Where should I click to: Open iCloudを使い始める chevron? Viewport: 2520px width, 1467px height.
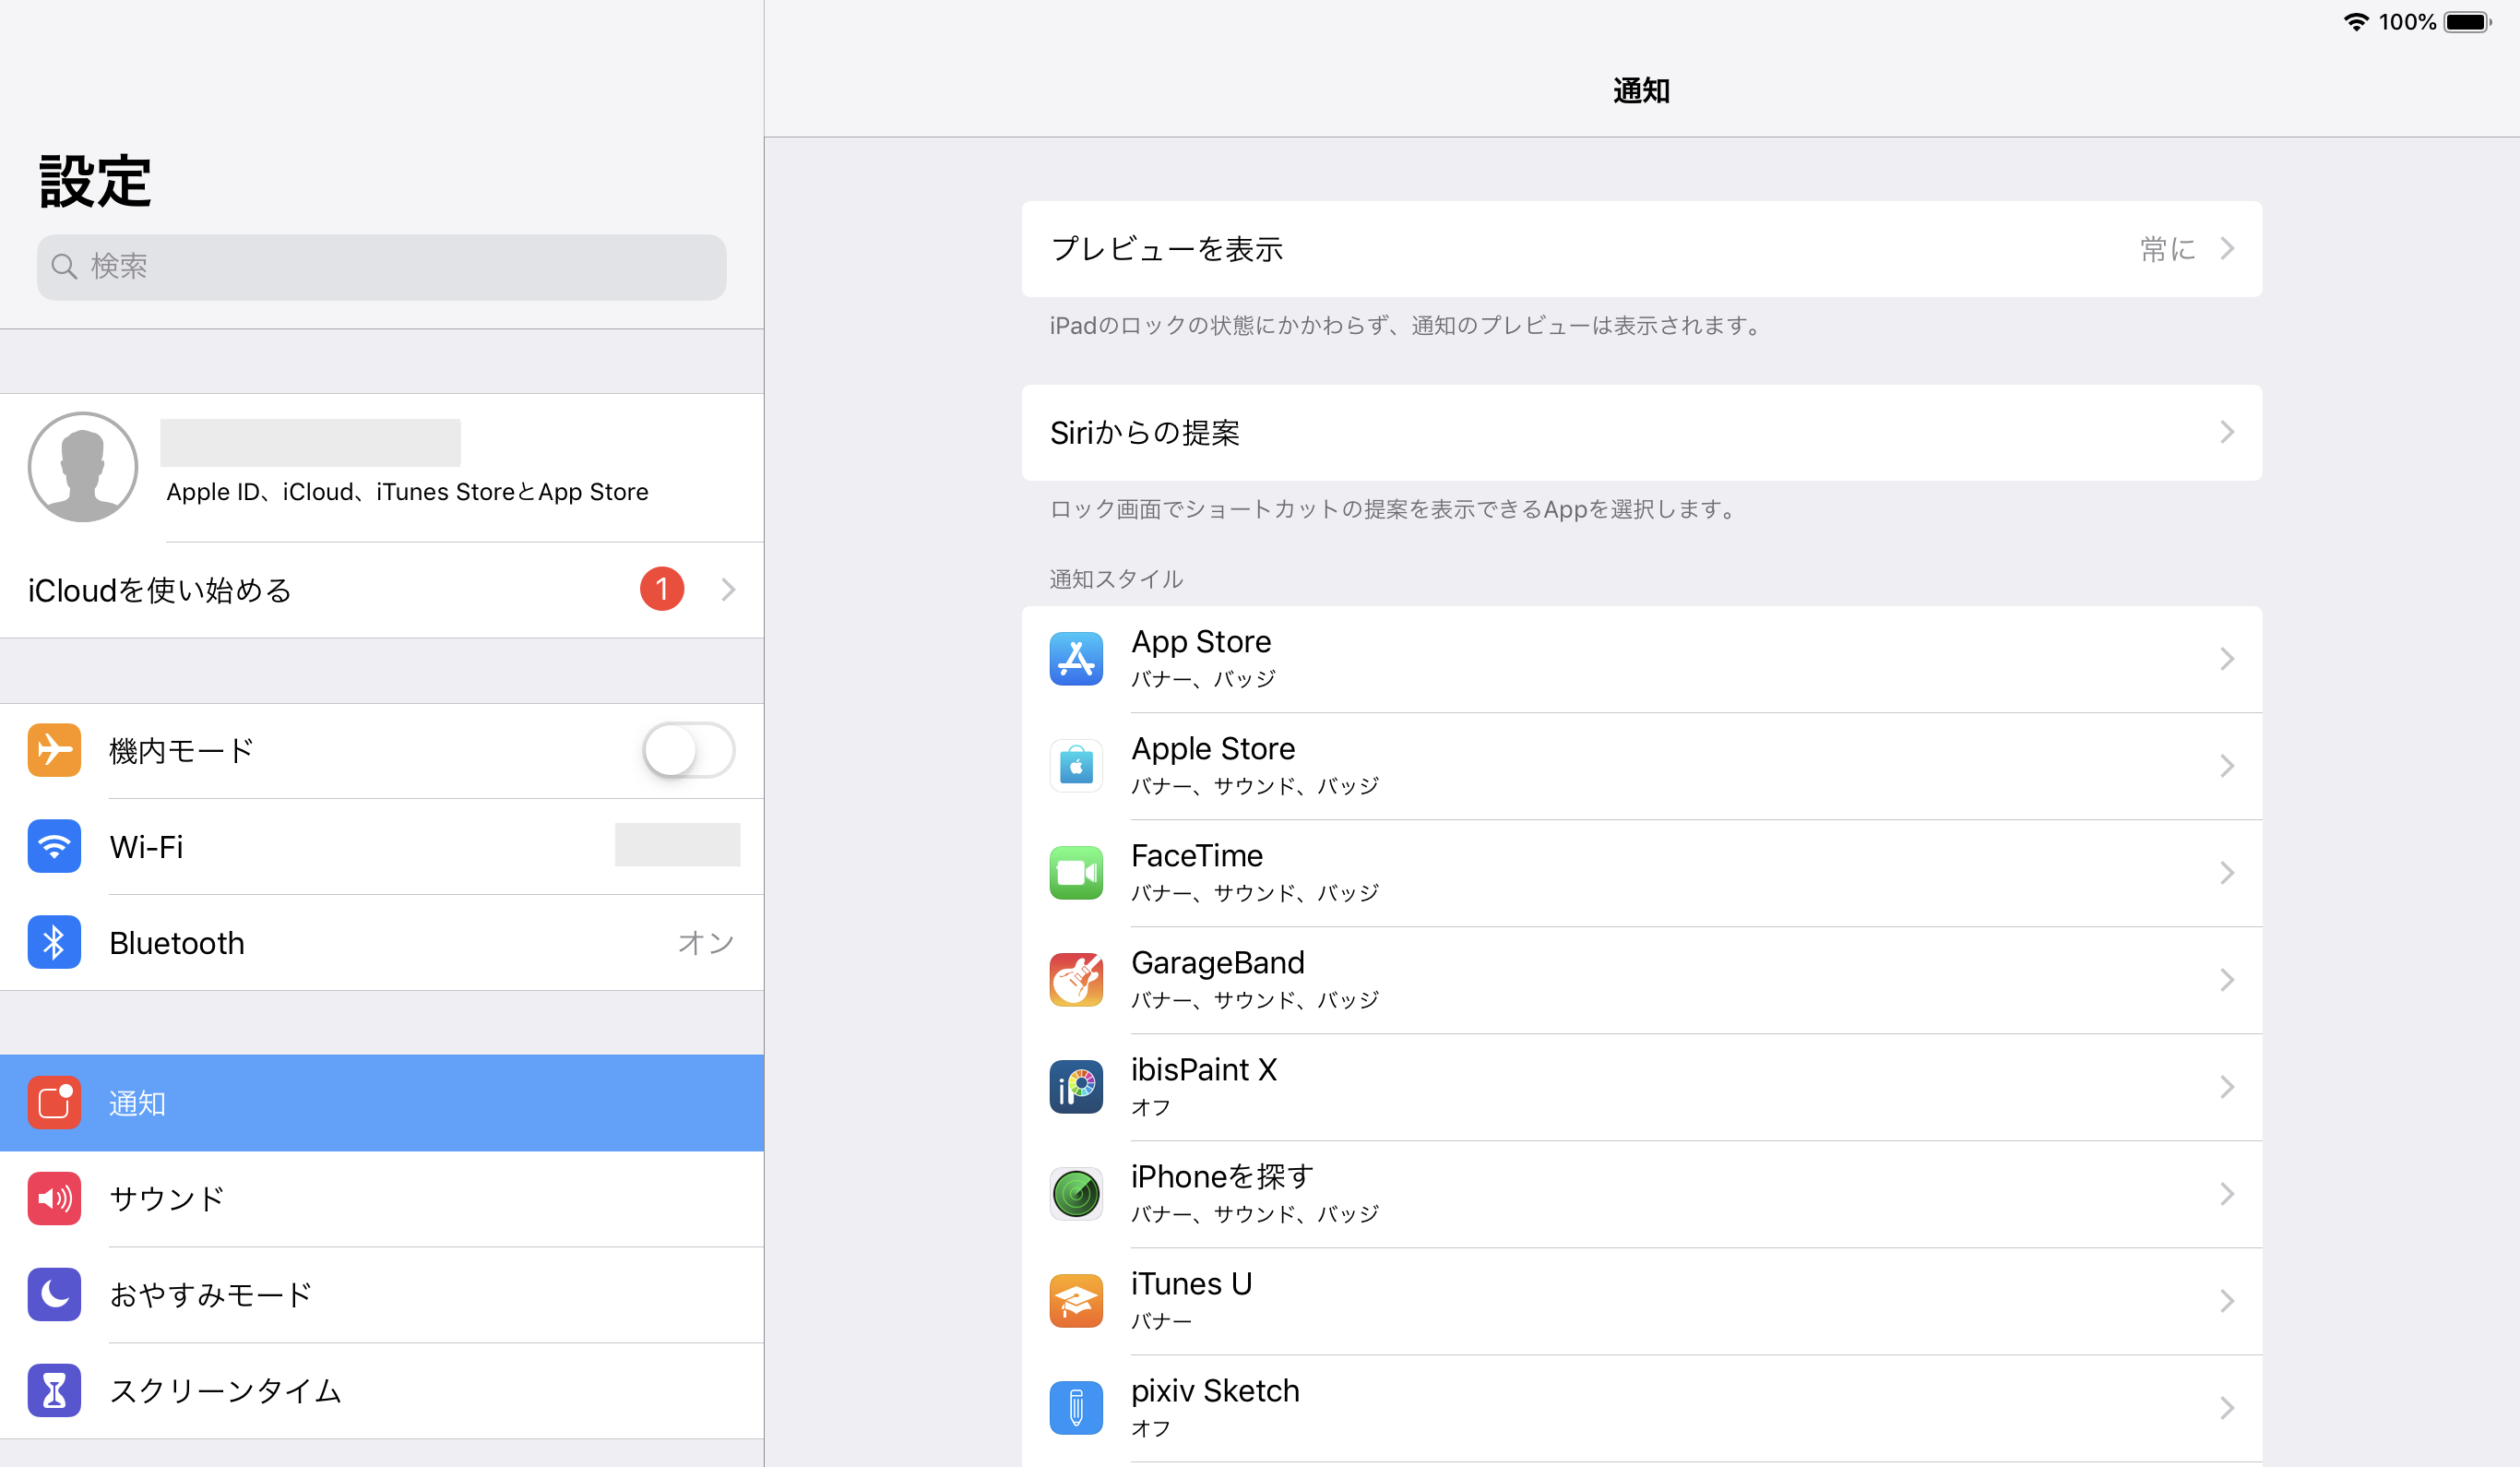728,590
